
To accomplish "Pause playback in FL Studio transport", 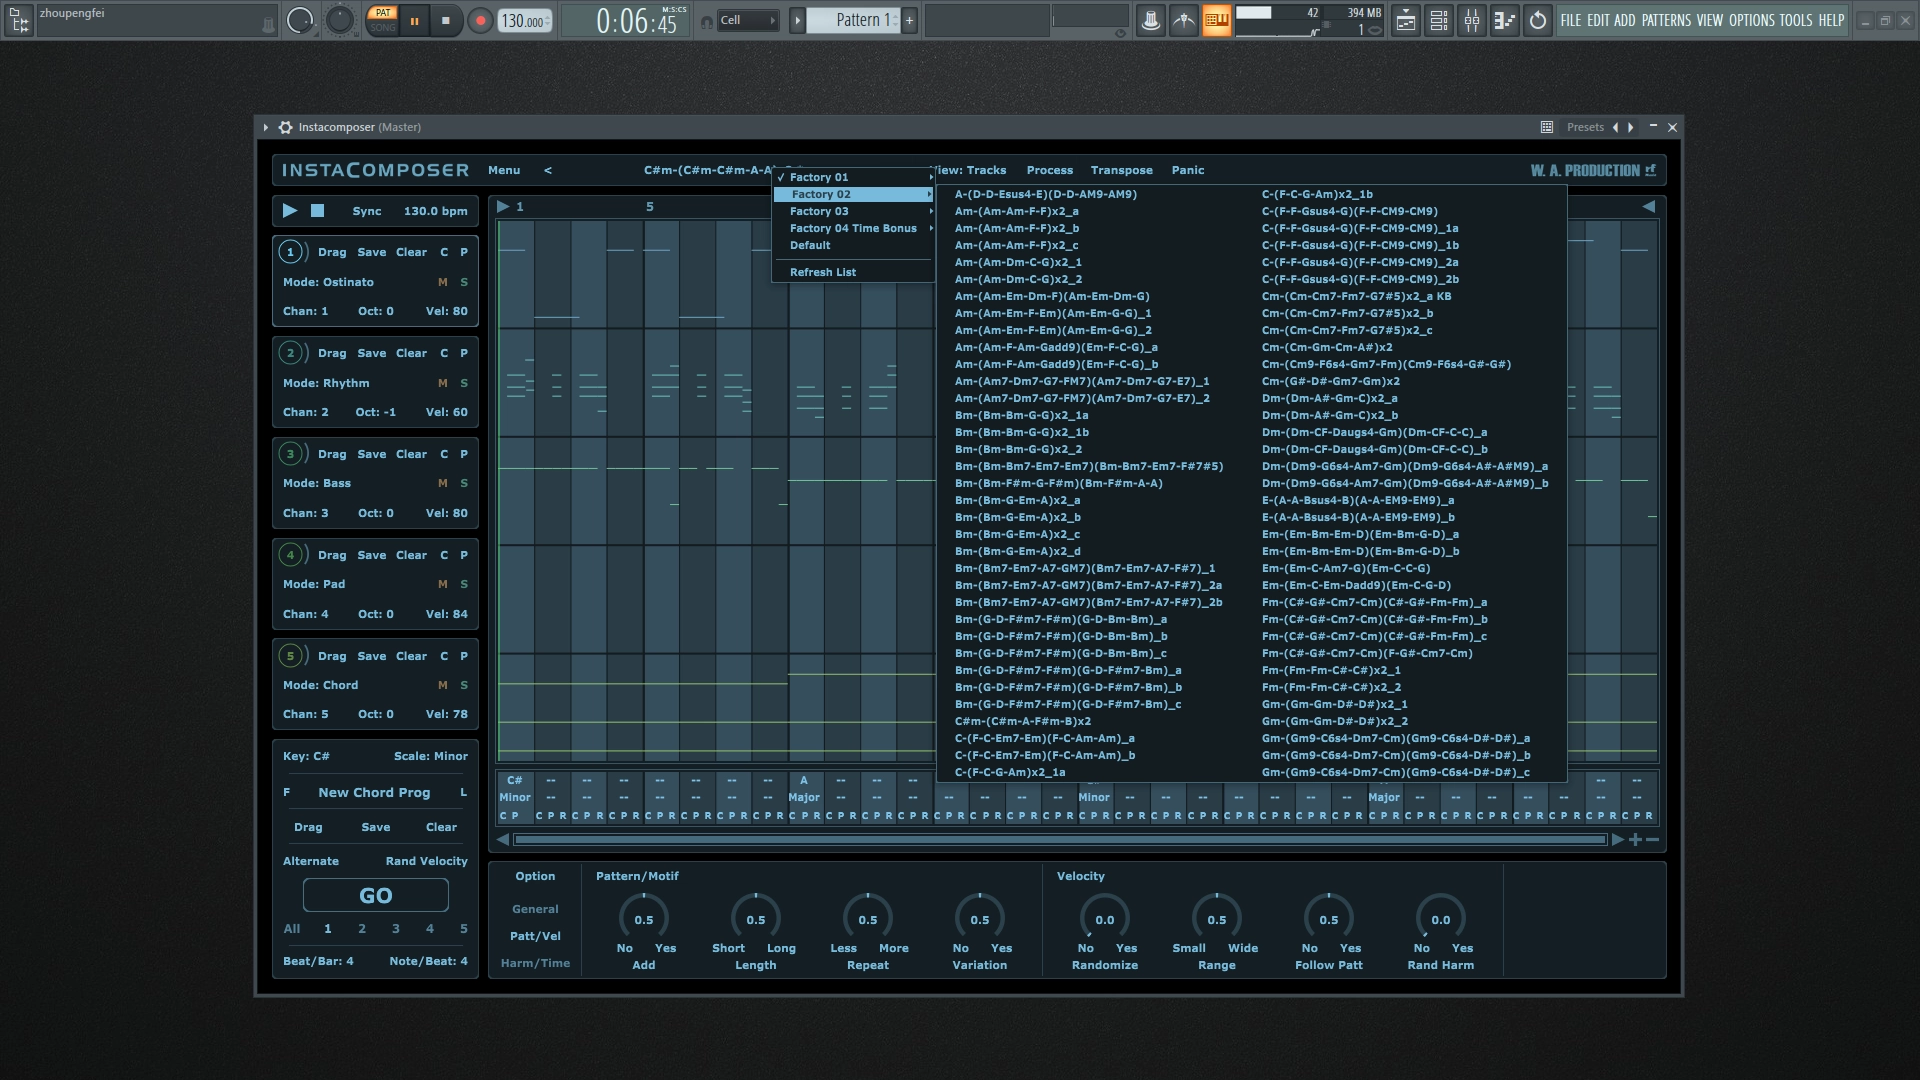I will (414, 20).
